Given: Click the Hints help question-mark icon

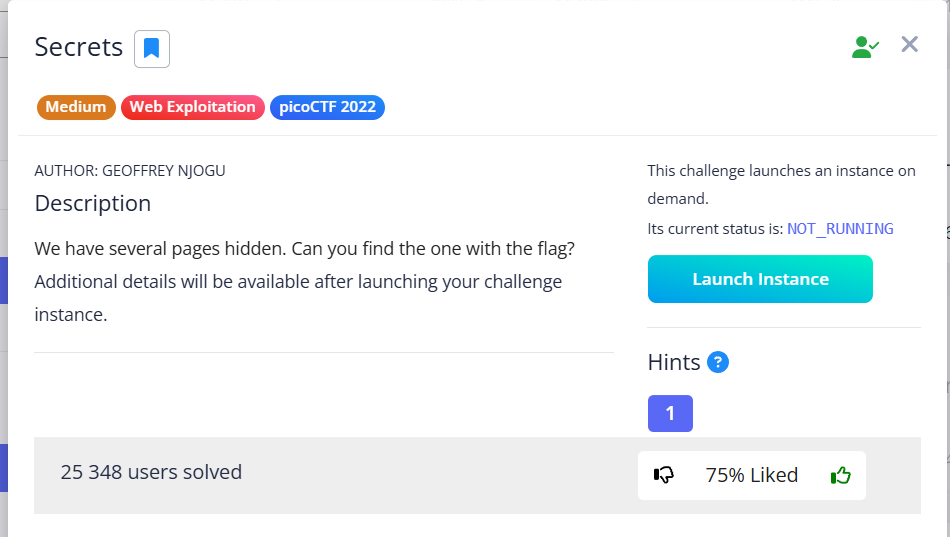Looking at the screenshot, I should pos(717,362).
